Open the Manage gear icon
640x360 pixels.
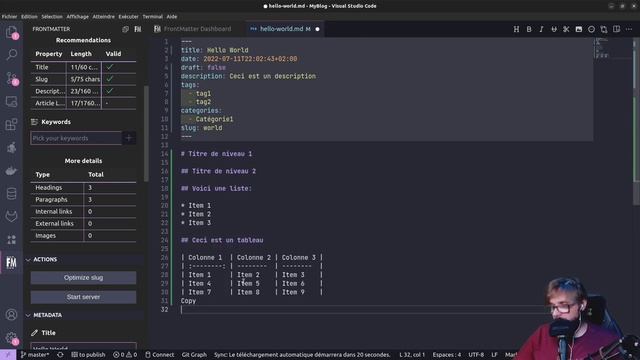11,338
